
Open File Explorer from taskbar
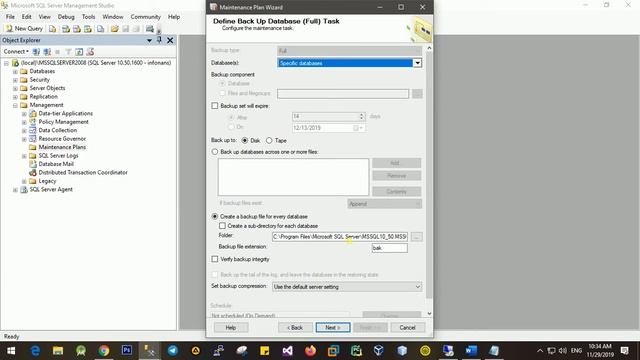click(58, 351)
